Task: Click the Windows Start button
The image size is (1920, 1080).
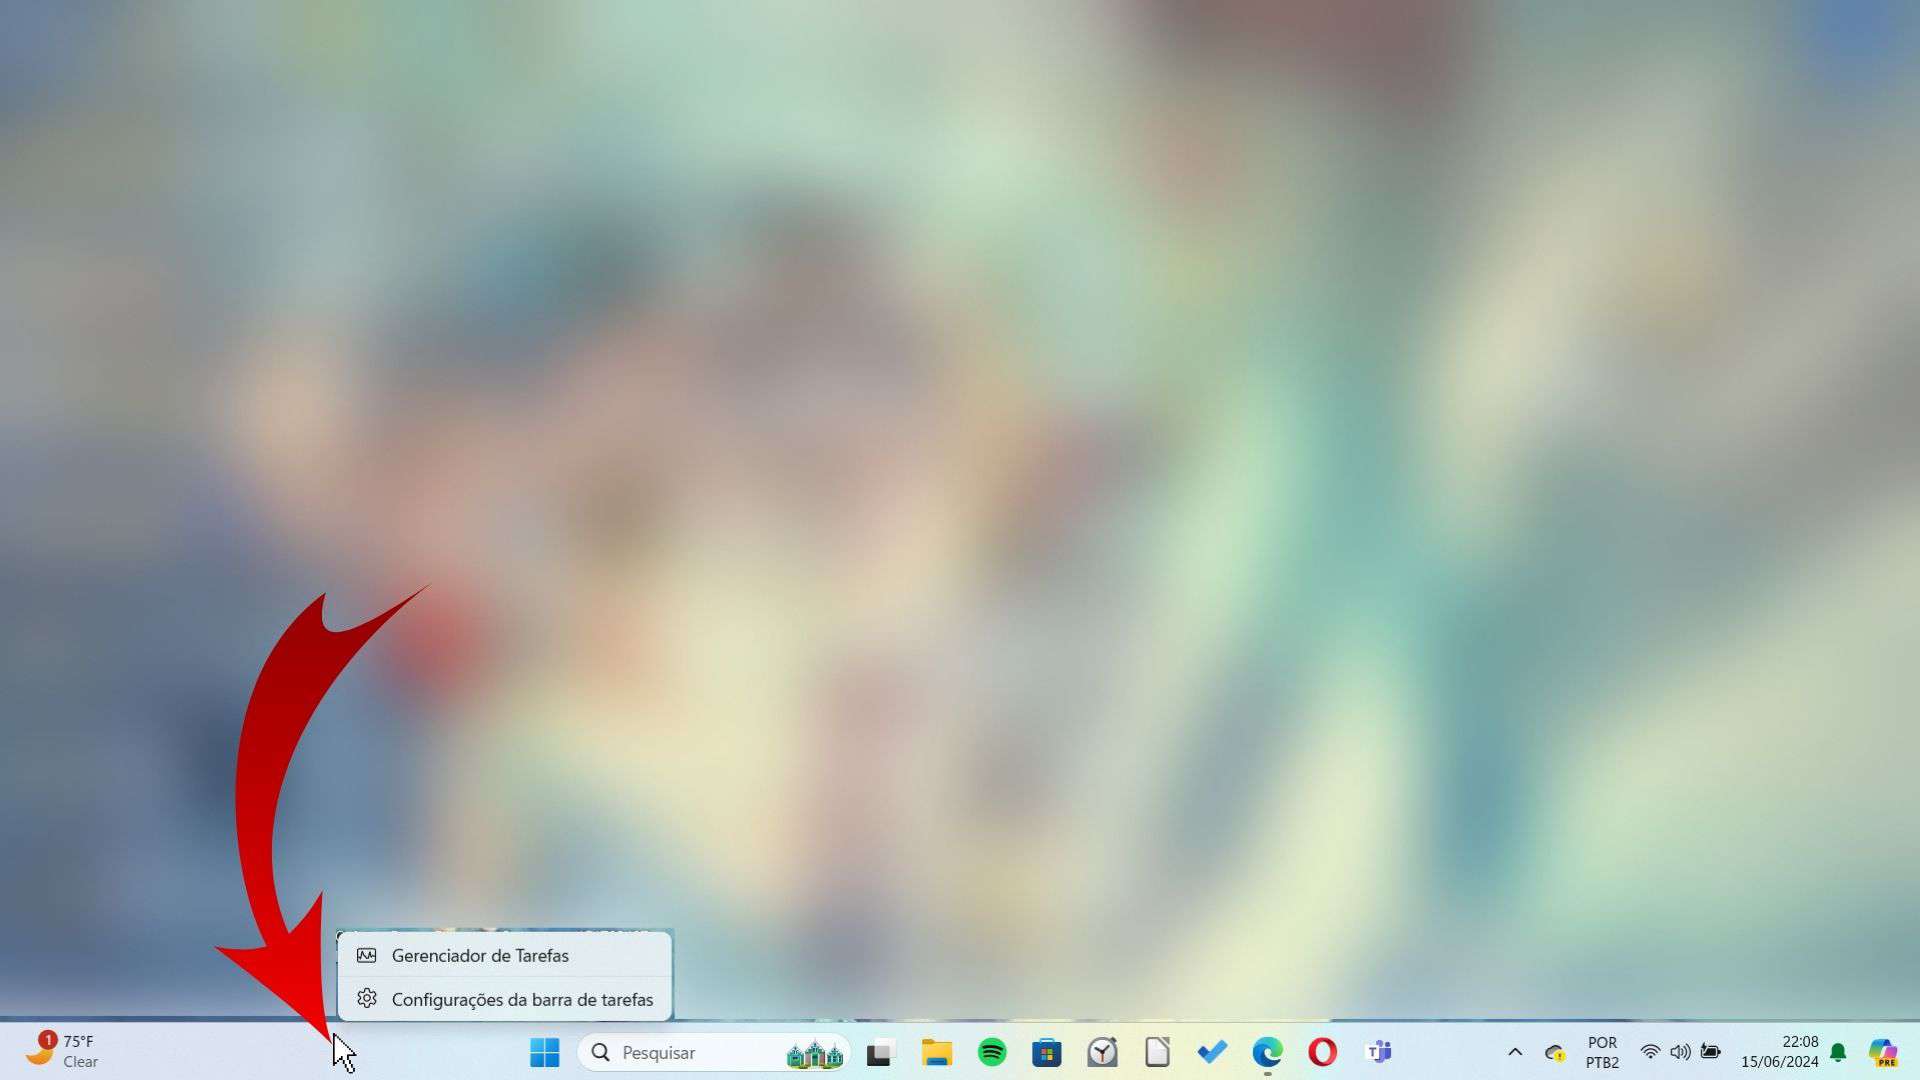Action: coord(545,1051)
